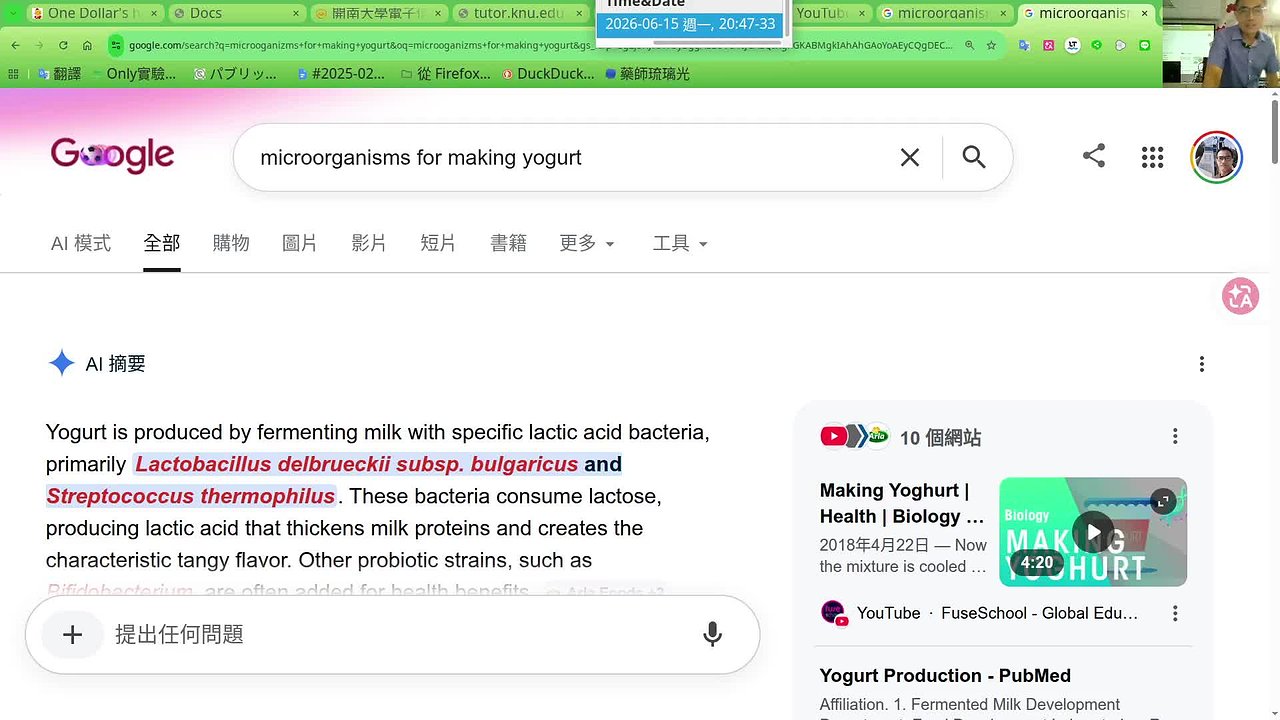Switch to 影片 videos tab

tap(369, 243)
